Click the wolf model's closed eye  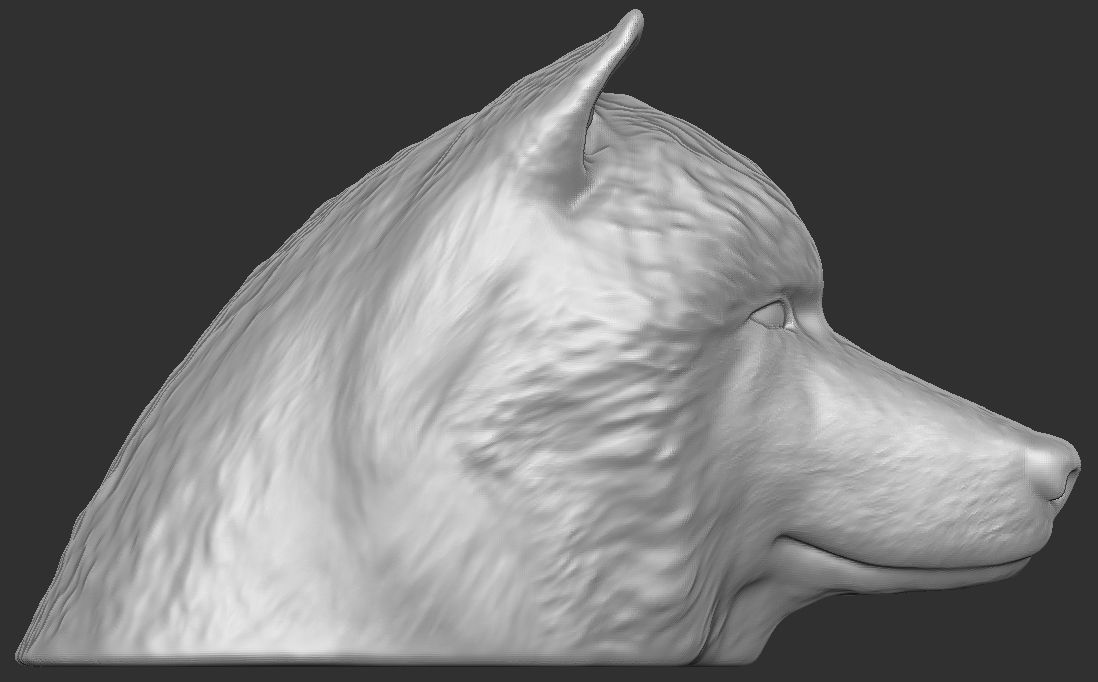point(772,315)
